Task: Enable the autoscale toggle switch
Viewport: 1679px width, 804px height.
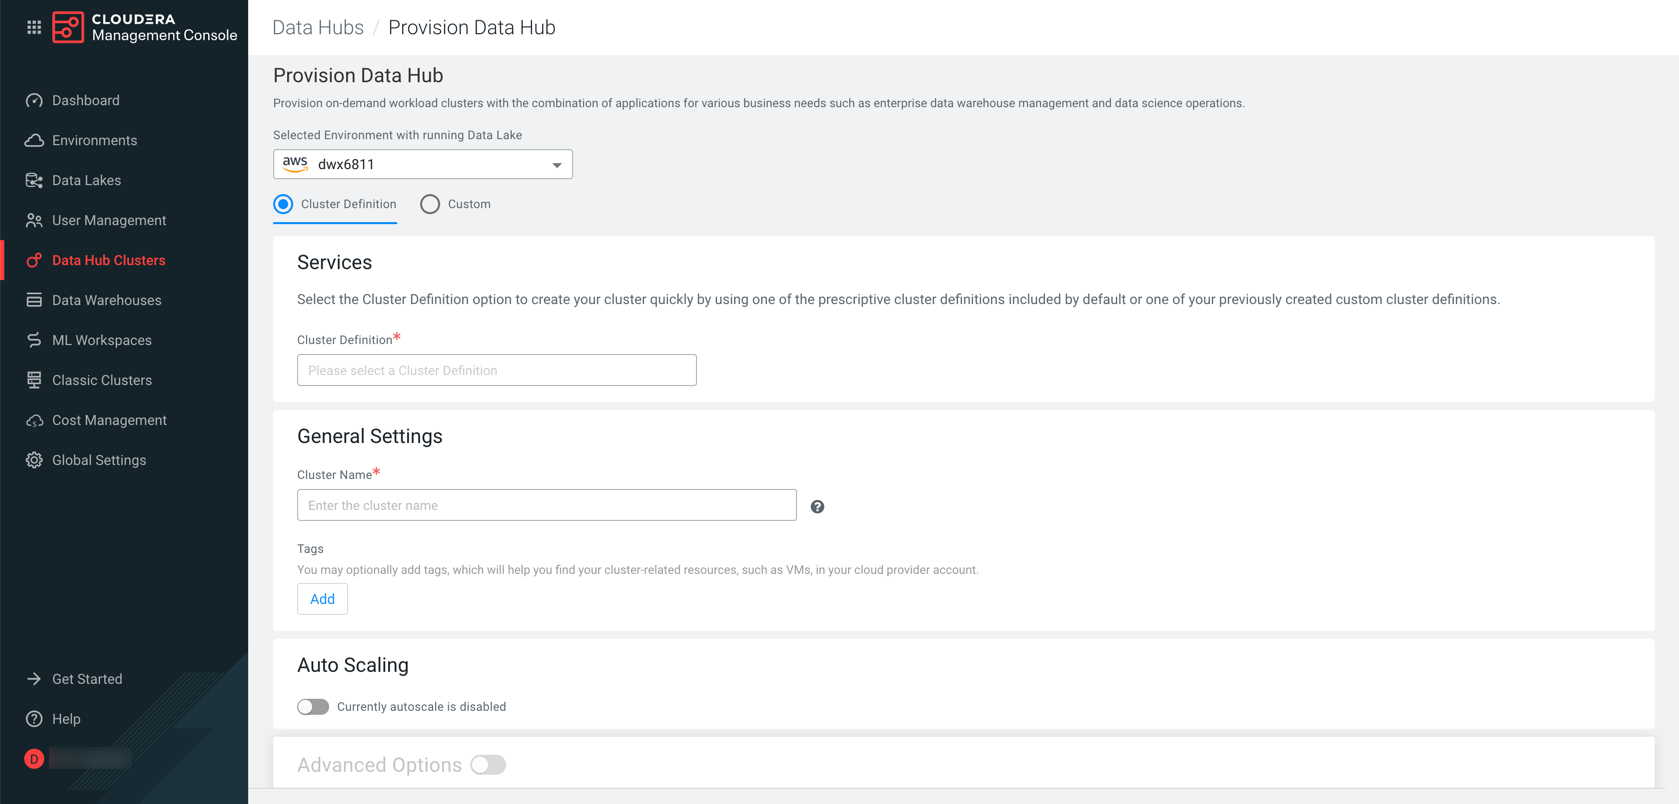Action: click(313, 707)
